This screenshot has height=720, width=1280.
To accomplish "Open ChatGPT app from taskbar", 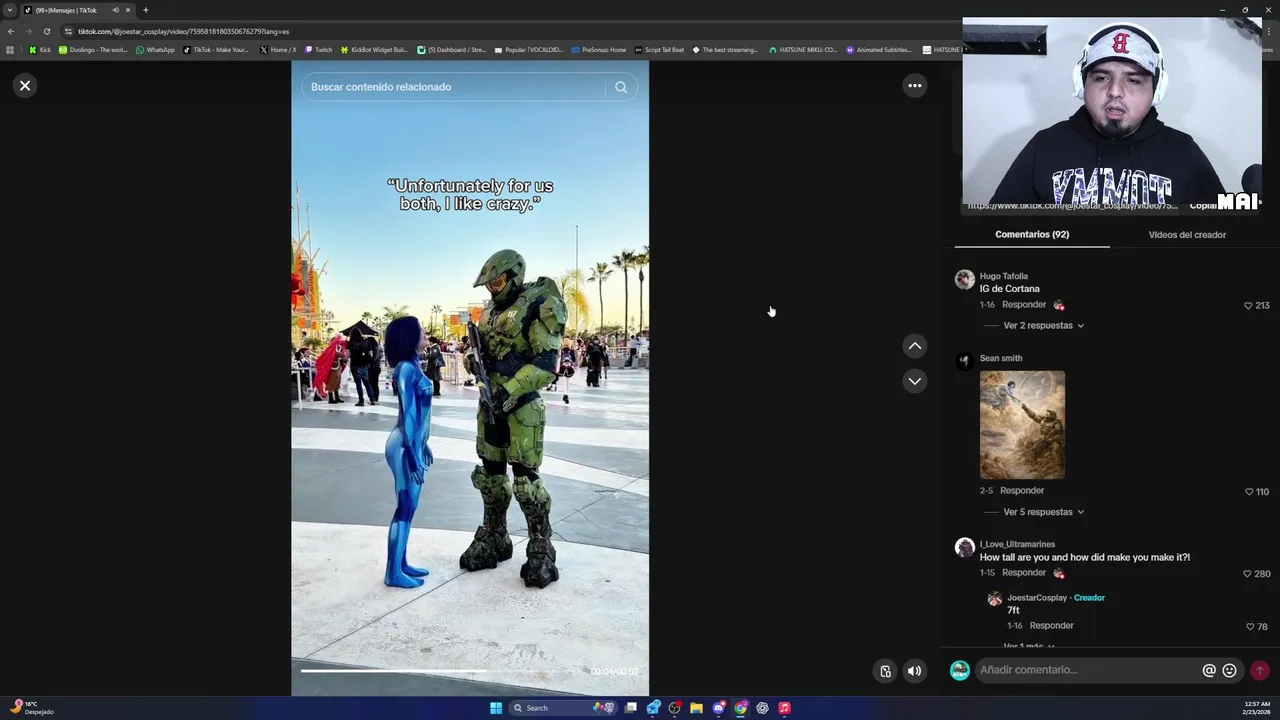I will pyautogui.click(x=762, y=708).
